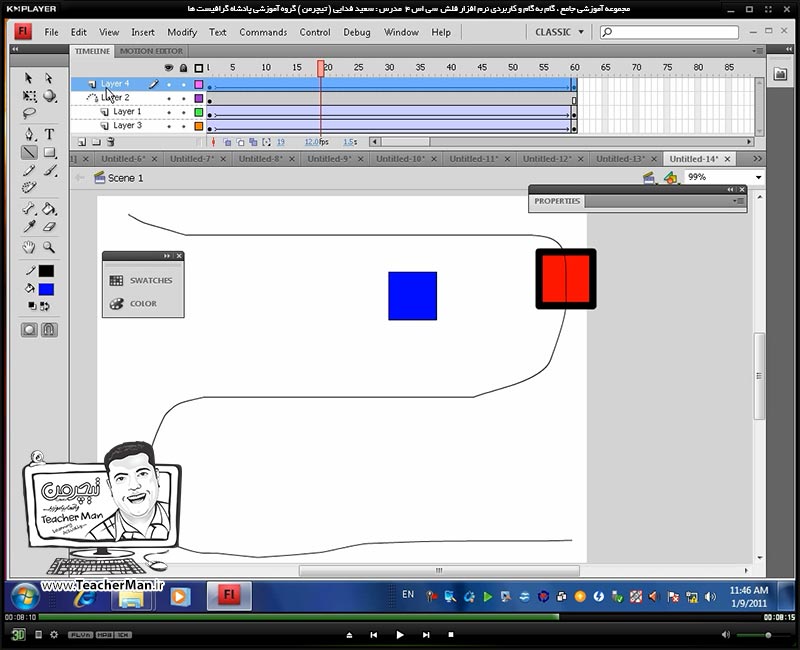Select the Hand tool
The width and height of the screenshot is (800, 650).
pos(29,247)
